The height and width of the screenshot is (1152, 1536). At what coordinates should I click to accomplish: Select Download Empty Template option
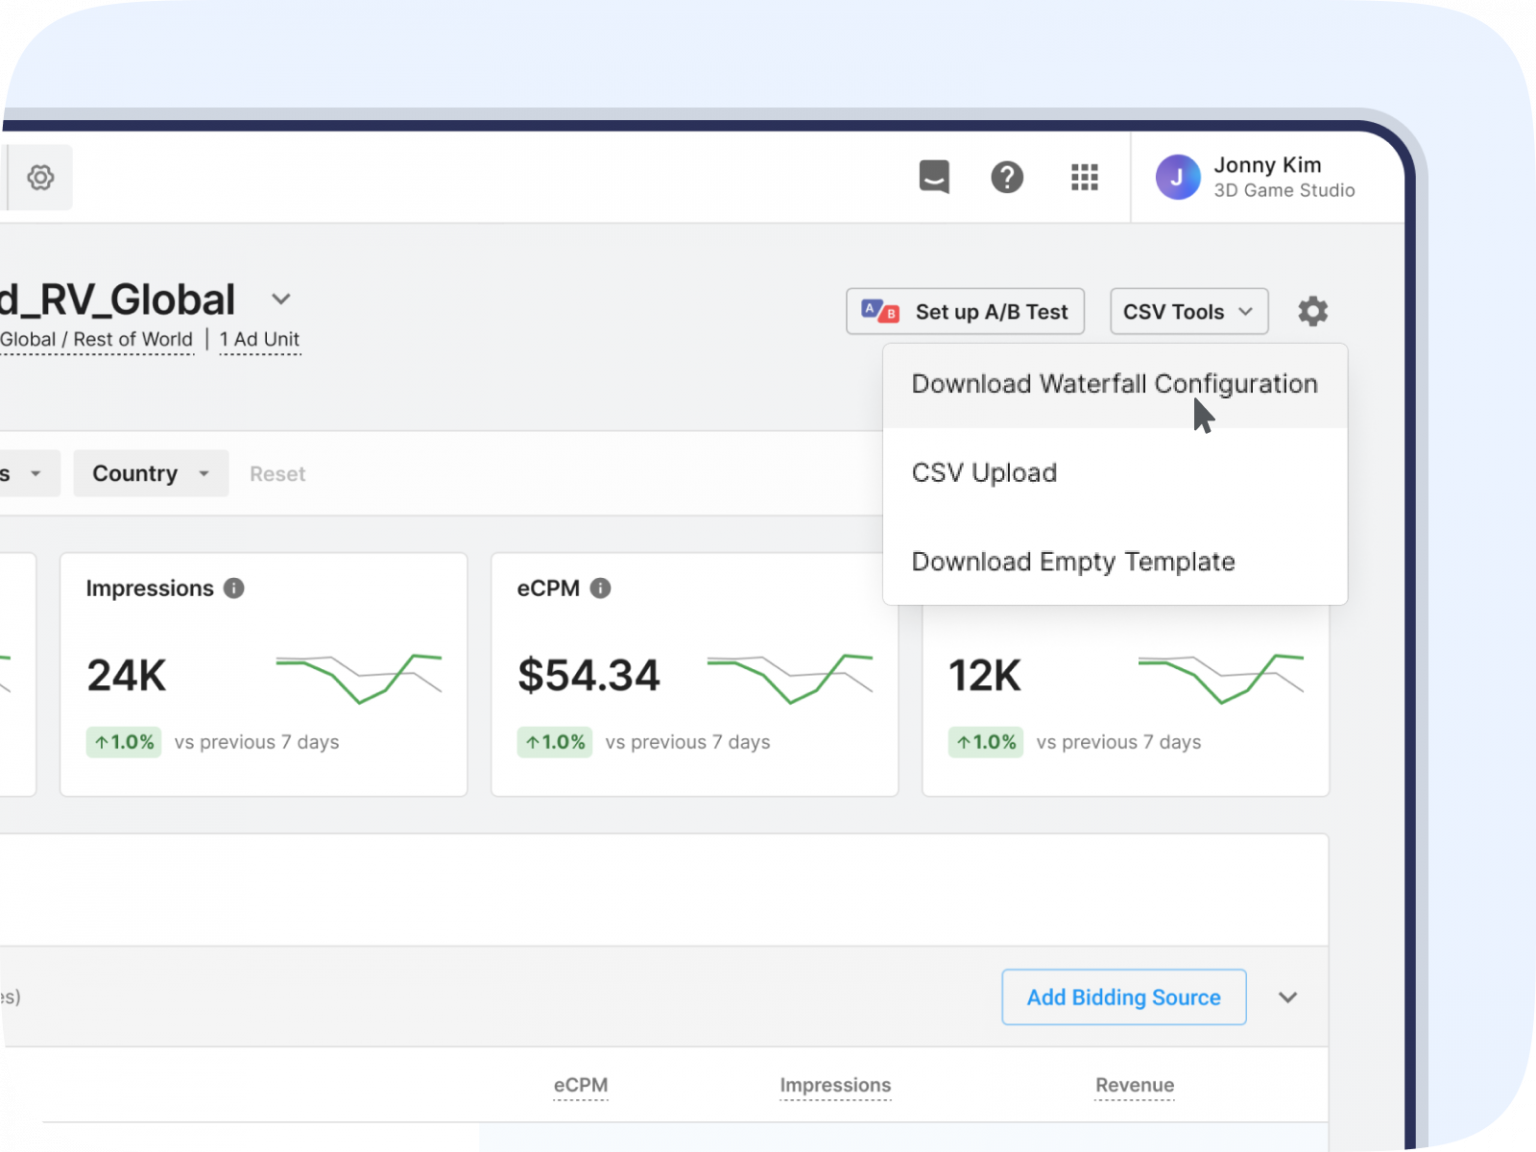coord(1073,562)
